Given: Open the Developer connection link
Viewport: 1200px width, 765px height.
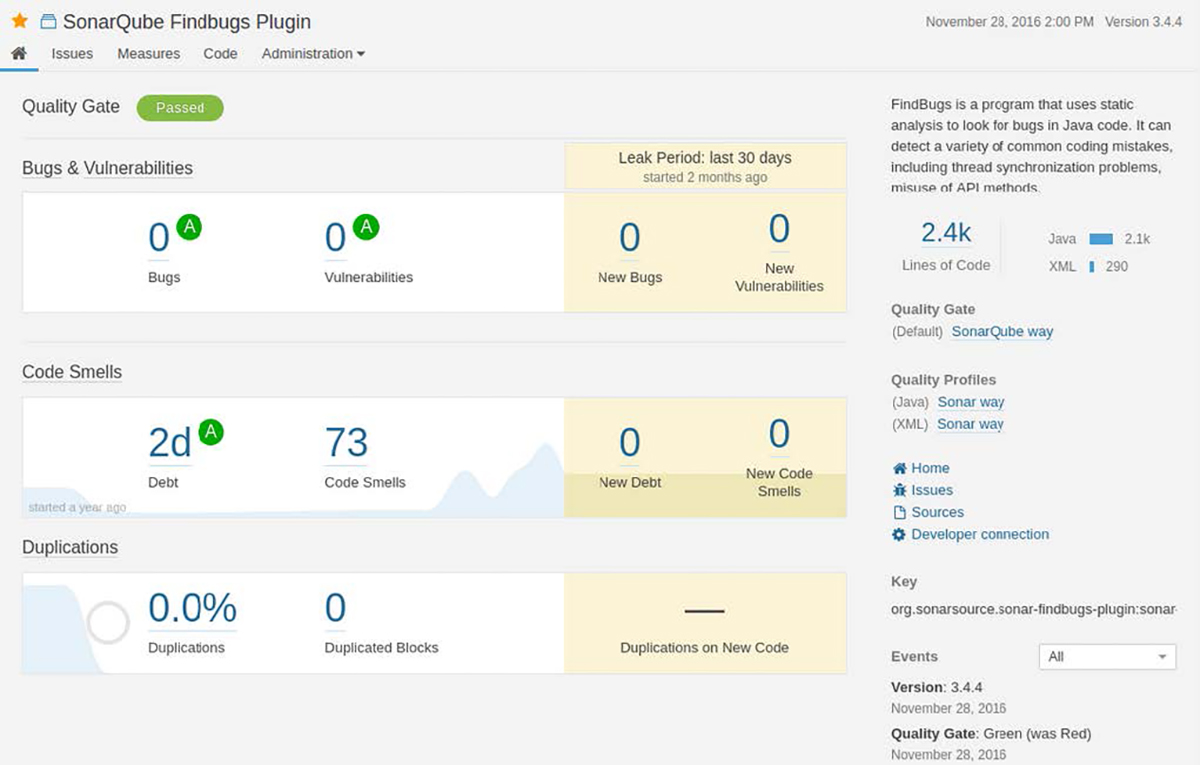Looking at the screenshot, I should (980, 534).
